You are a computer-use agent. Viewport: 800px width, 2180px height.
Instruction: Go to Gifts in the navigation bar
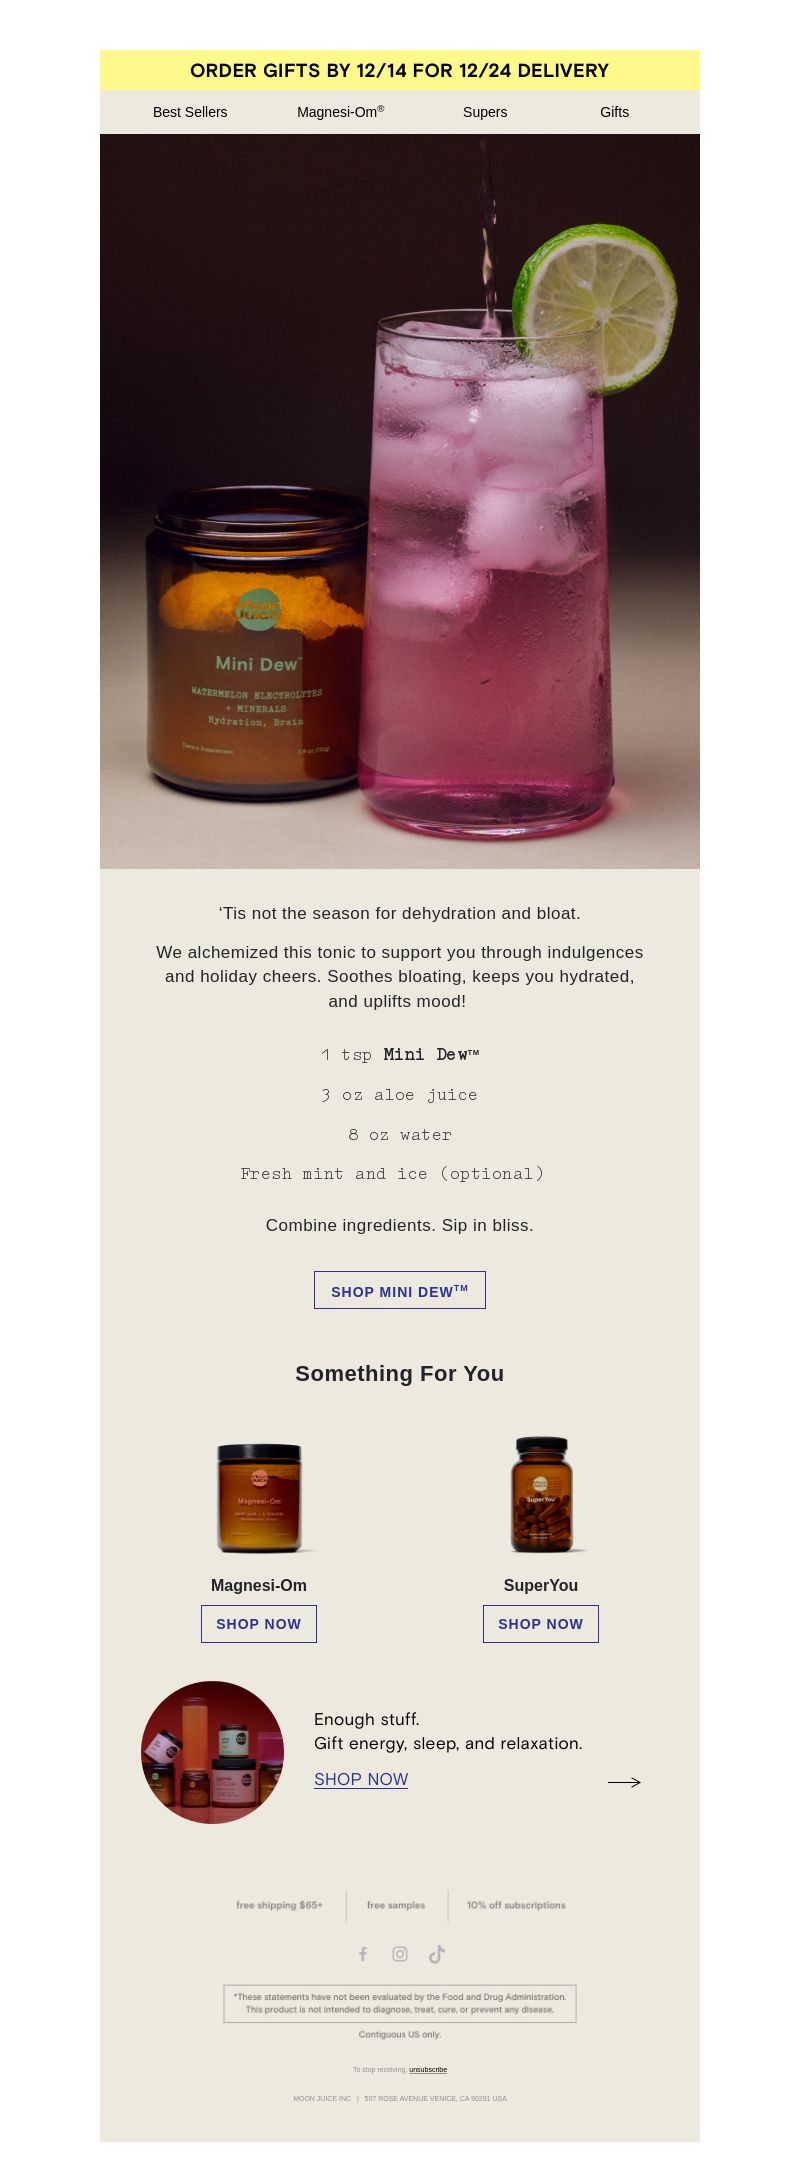(614, 112)
